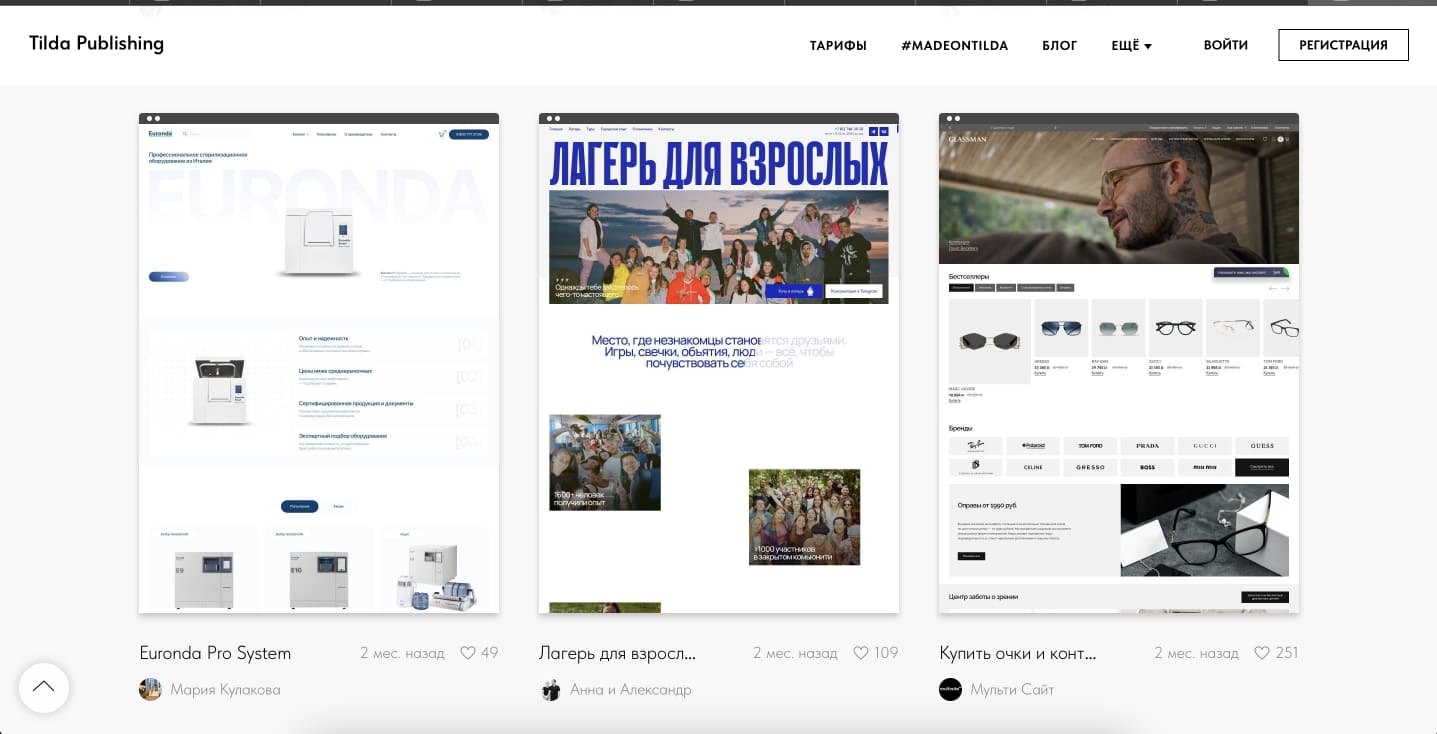Screen dimensions: 1437x734
Task: Click the scroll-to-top arrow button
Action: point(44,688)
